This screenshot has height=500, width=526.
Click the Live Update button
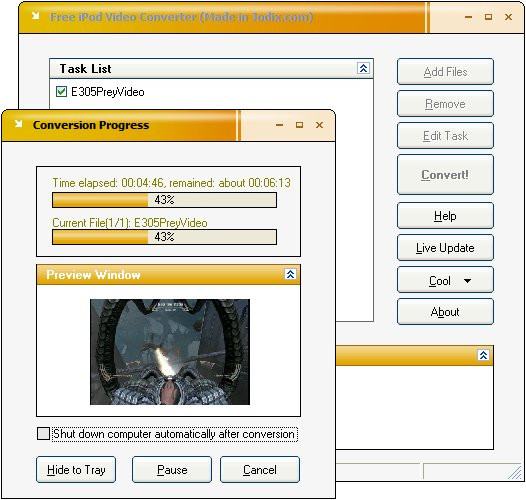[445, 248]
